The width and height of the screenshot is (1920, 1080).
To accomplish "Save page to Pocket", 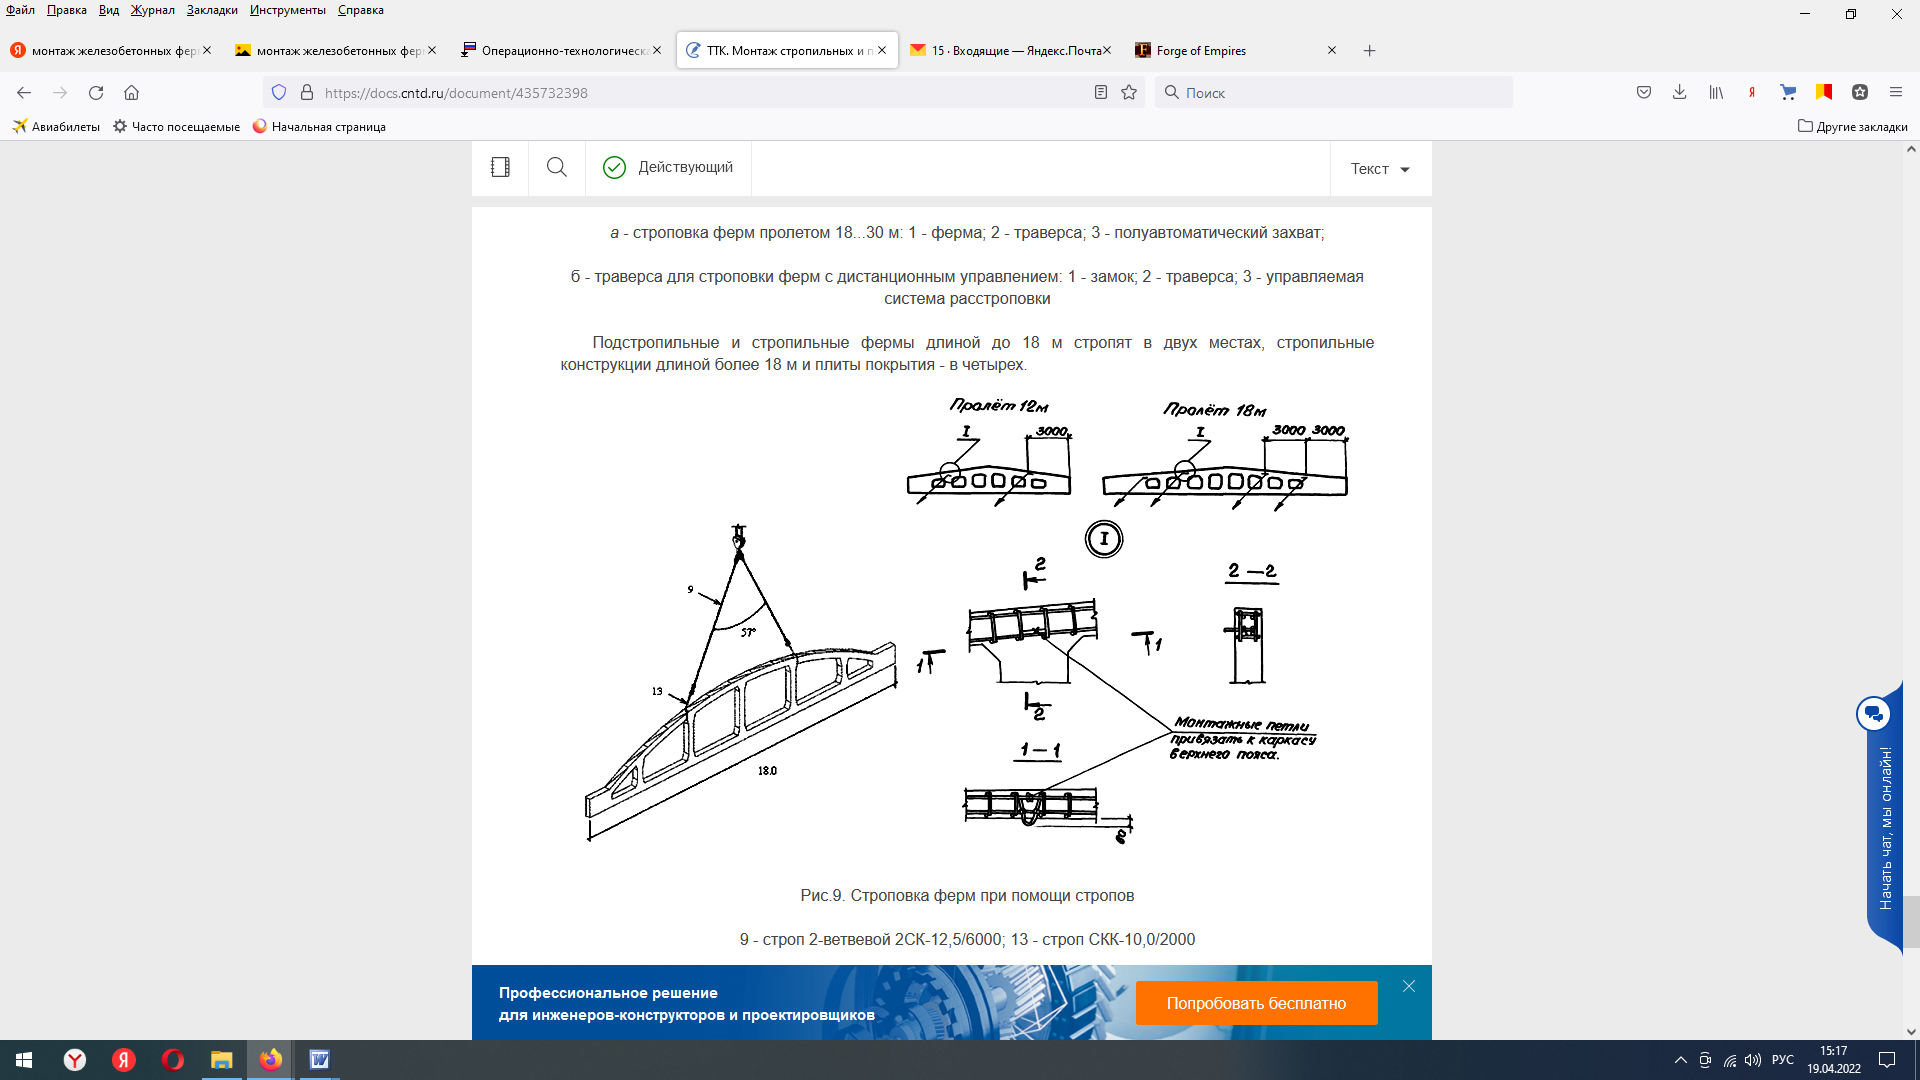I will pyautogui.click(x=1644, y=92).
